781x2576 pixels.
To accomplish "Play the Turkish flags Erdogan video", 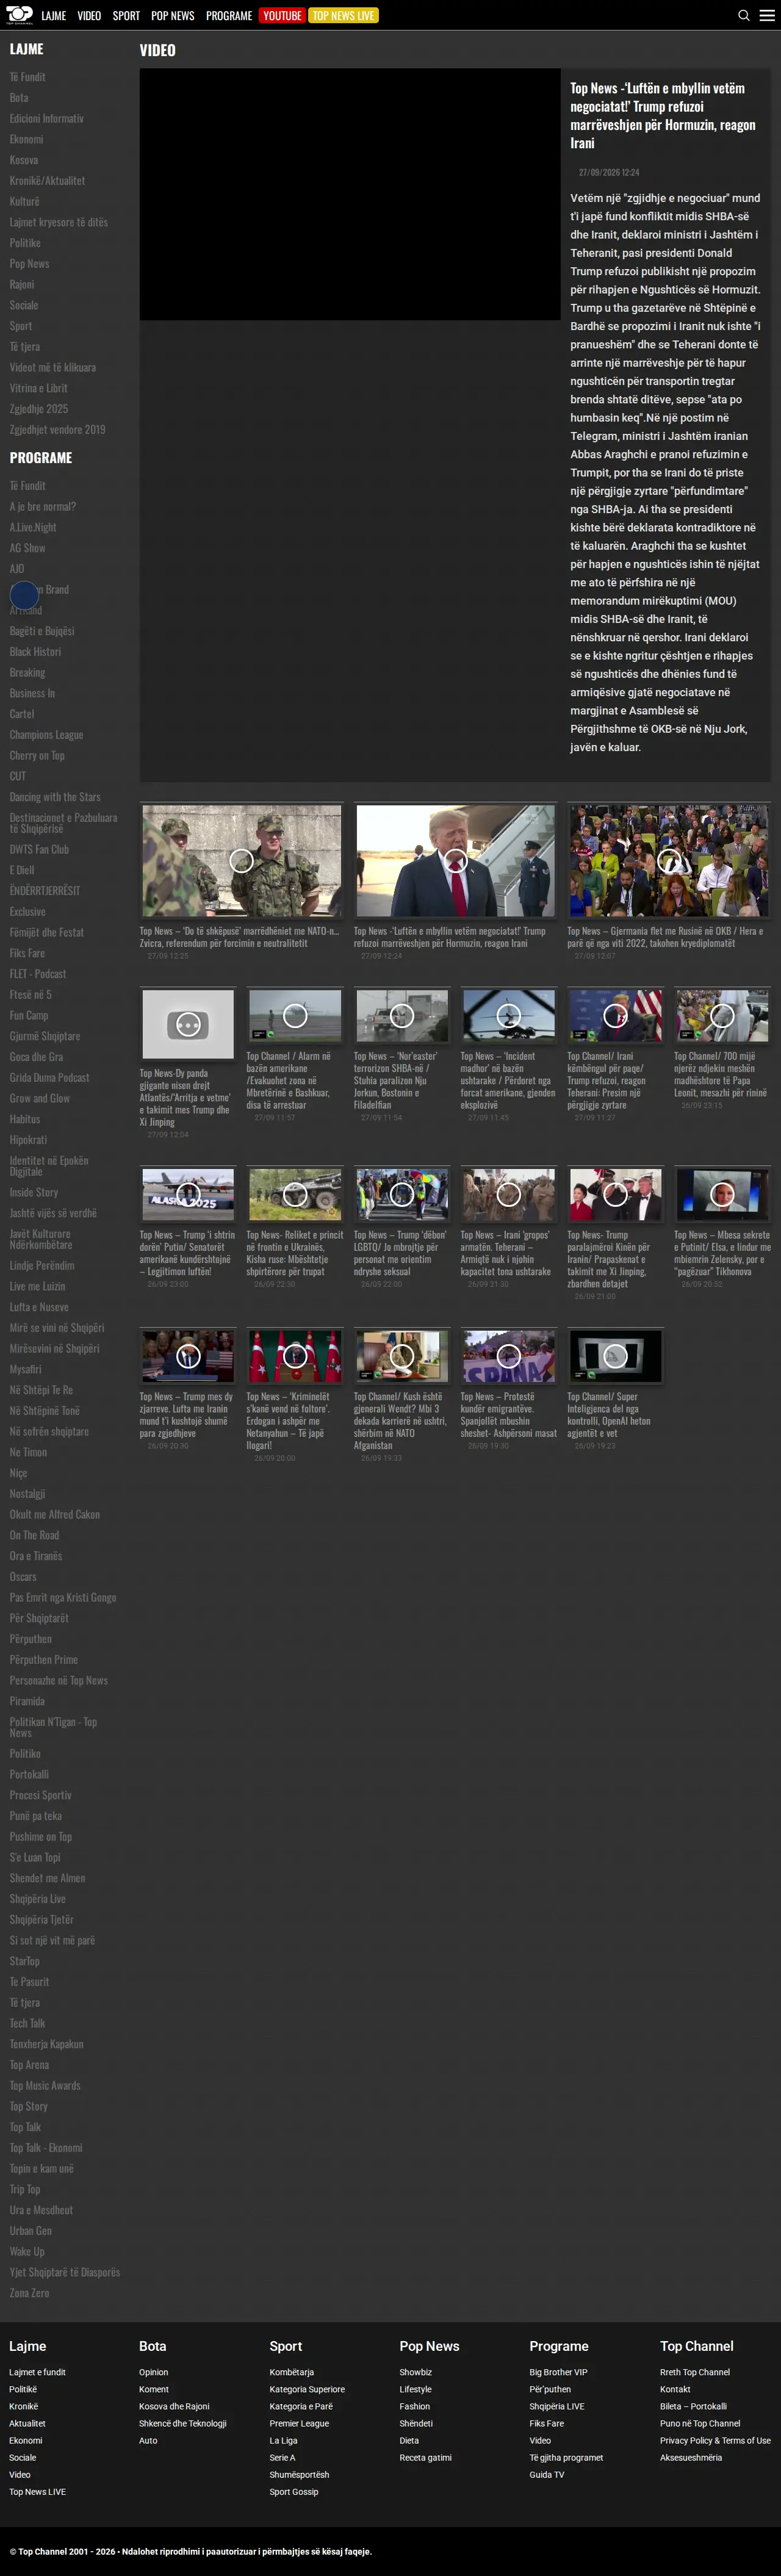I will [295, 1355].
